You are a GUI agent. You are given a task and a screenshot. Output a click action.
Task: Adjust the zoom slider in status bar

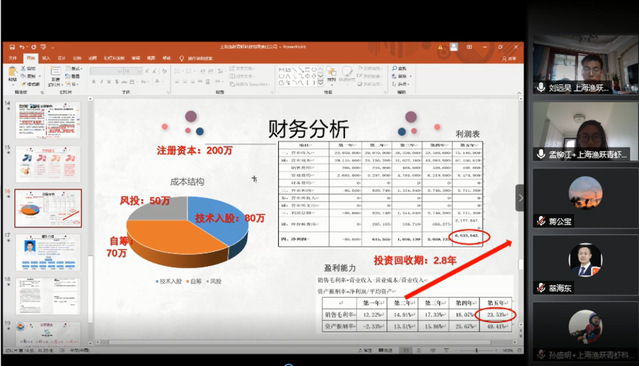click(x=476, y=350)
